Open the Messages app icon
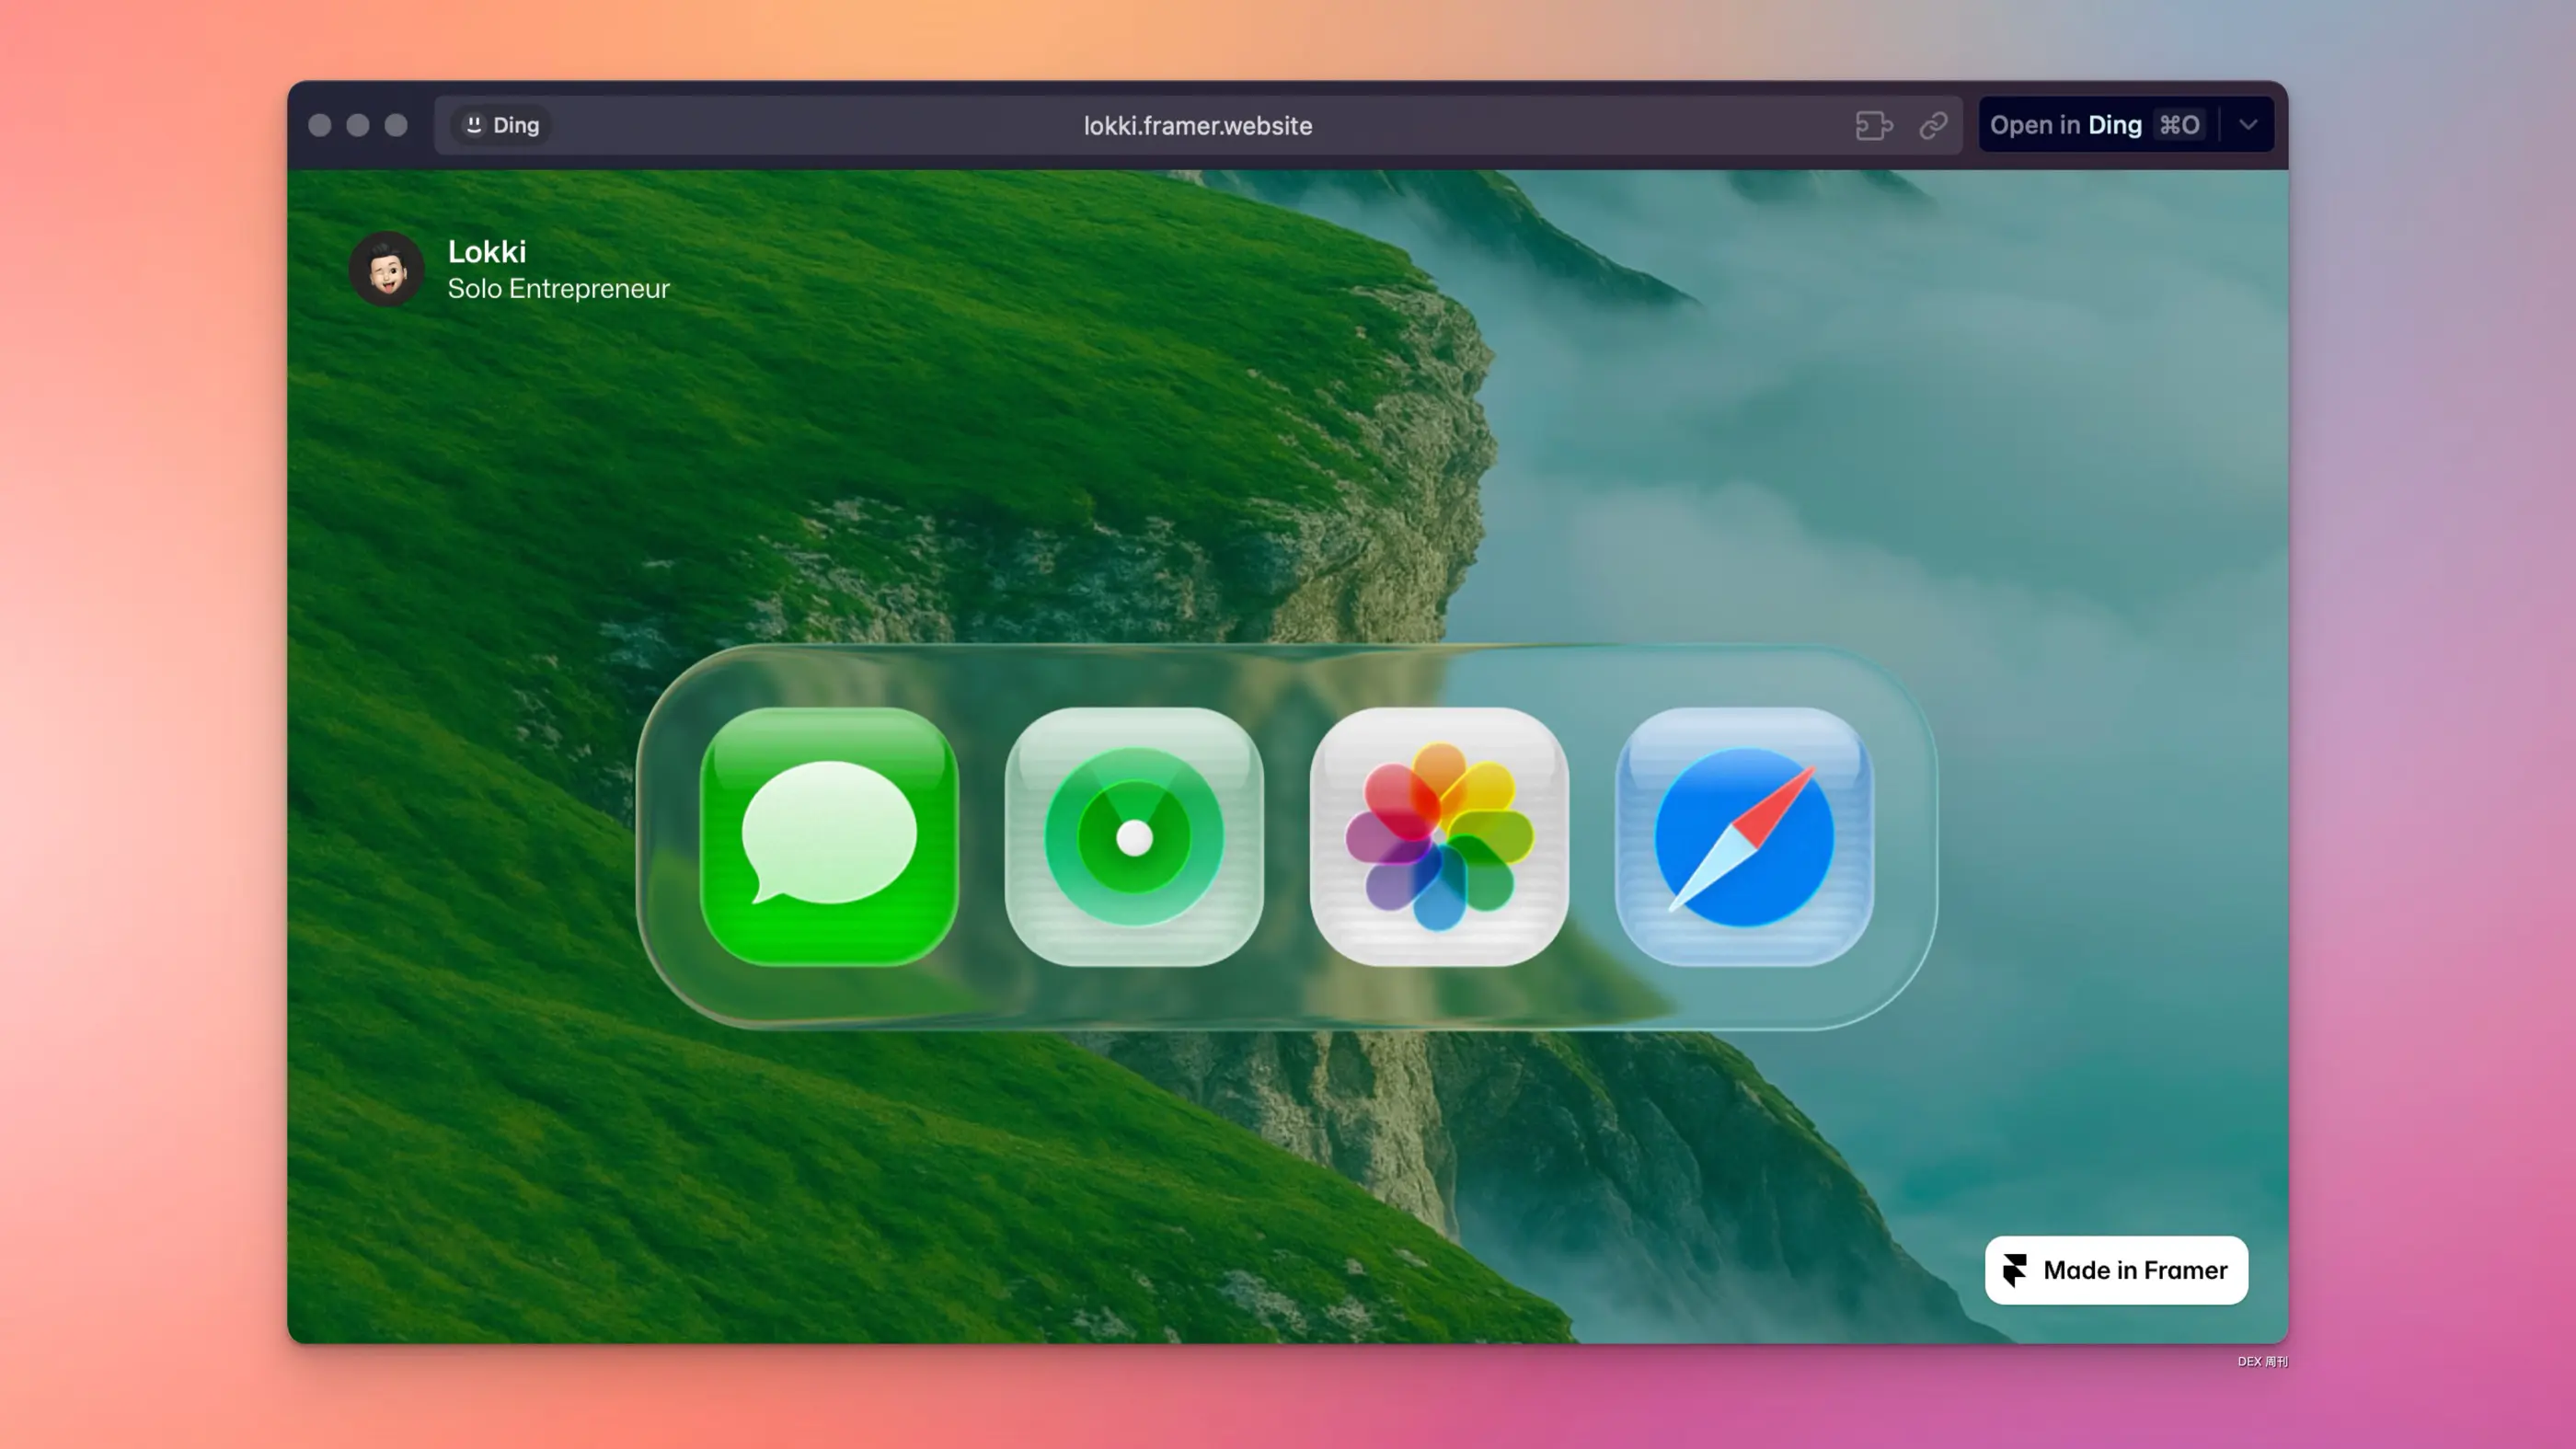 click(828, 836)
